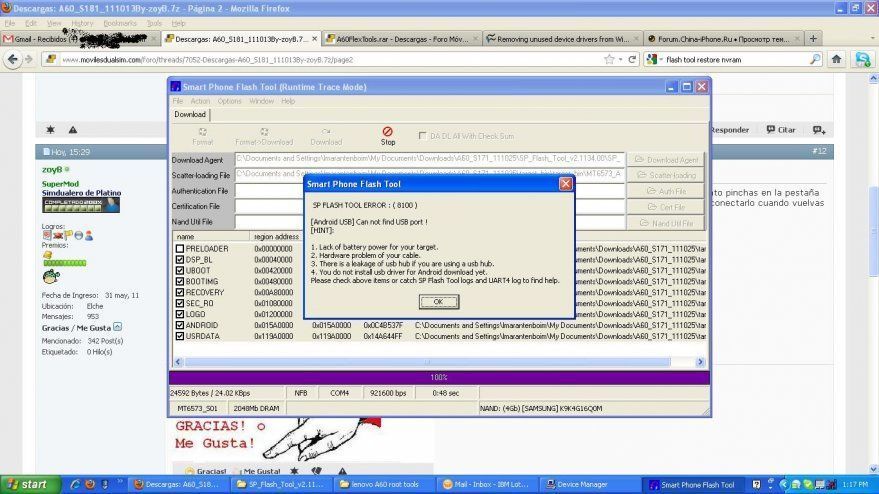Viewport: 879px width, 494px height.
Task: Open the search engine dropdown
Action: (x=654, y=59)
